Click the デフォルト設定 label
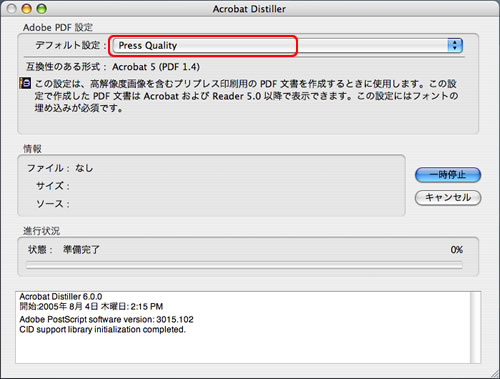 point(71,45)
